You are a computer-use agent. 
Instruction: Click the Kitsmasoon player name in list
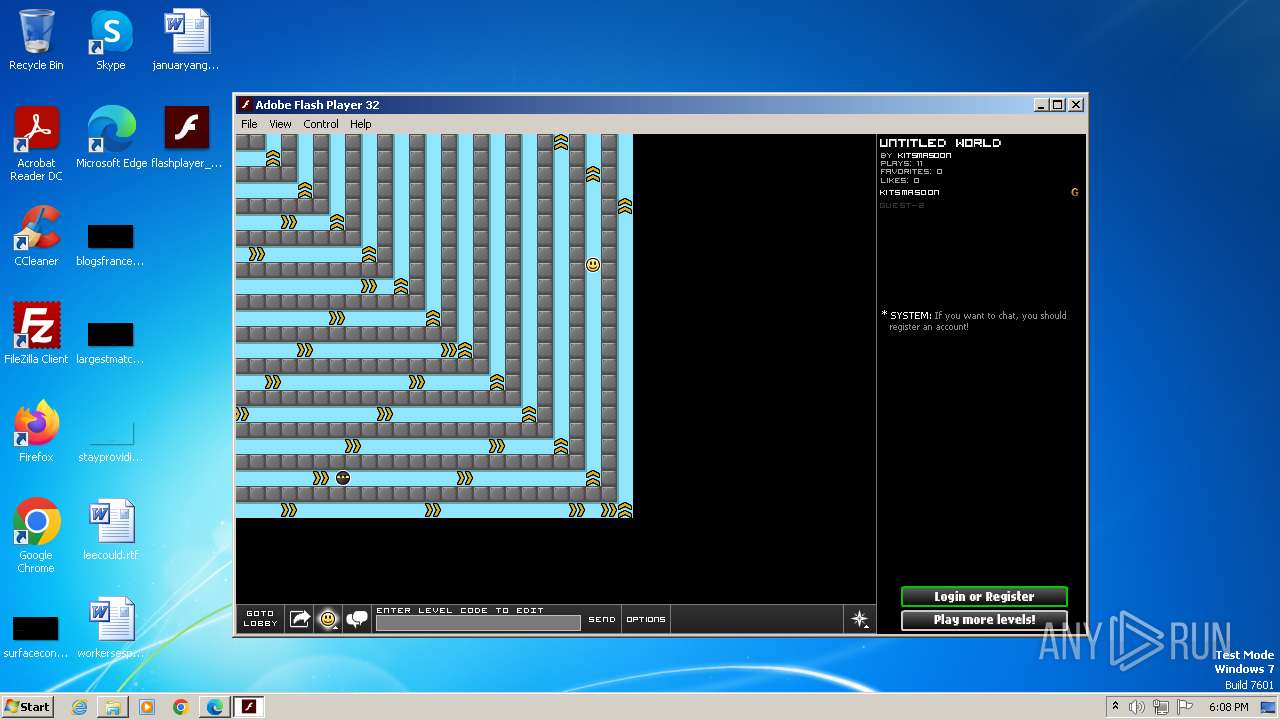point(909,192)
